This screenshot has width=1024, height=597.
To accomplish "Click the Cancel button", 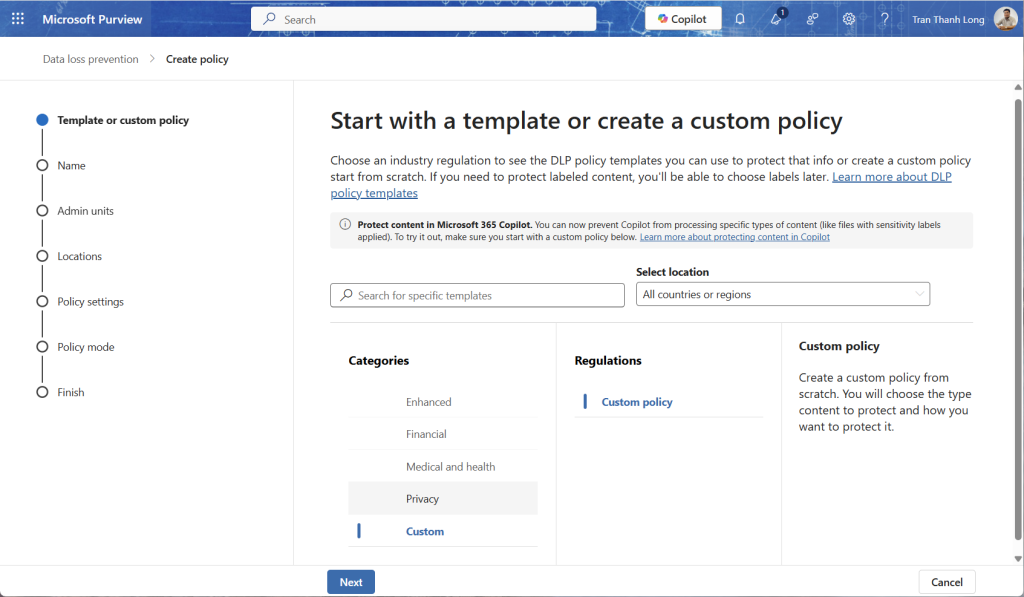I will 946,582.
